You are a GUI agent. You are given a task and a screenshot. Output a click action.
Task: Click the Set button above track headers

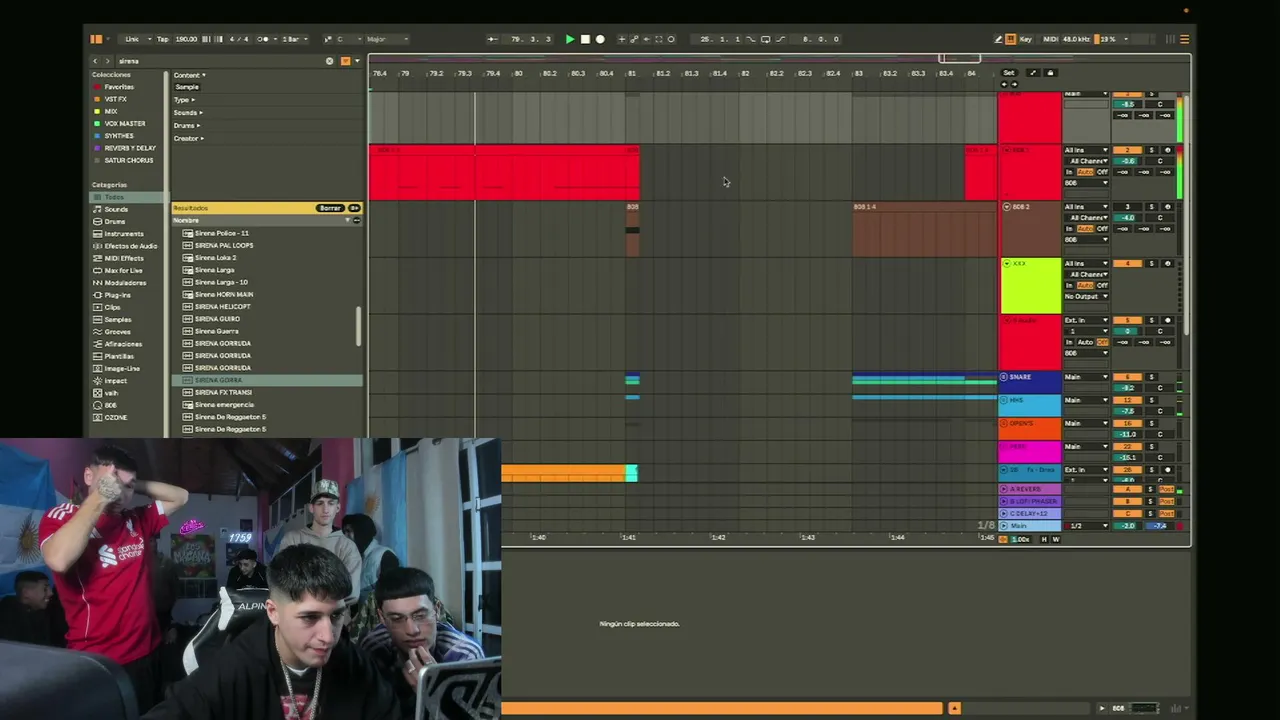[x=1008, y=73]
